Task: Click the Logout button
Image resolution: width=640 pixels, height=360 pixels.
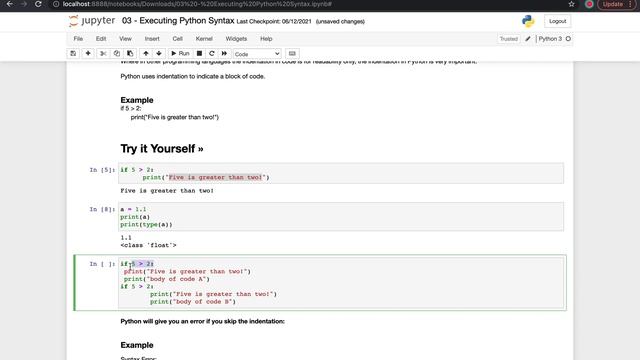Action: 557,21
